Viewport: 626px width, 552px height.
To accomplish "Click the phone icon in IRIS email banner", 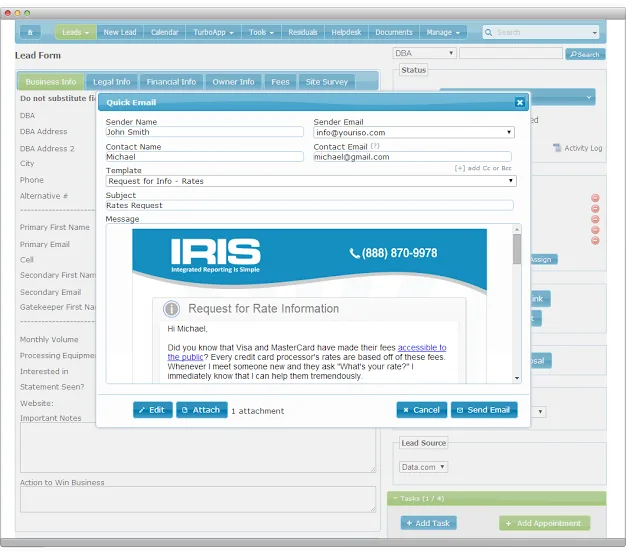I will pos(354,253).
